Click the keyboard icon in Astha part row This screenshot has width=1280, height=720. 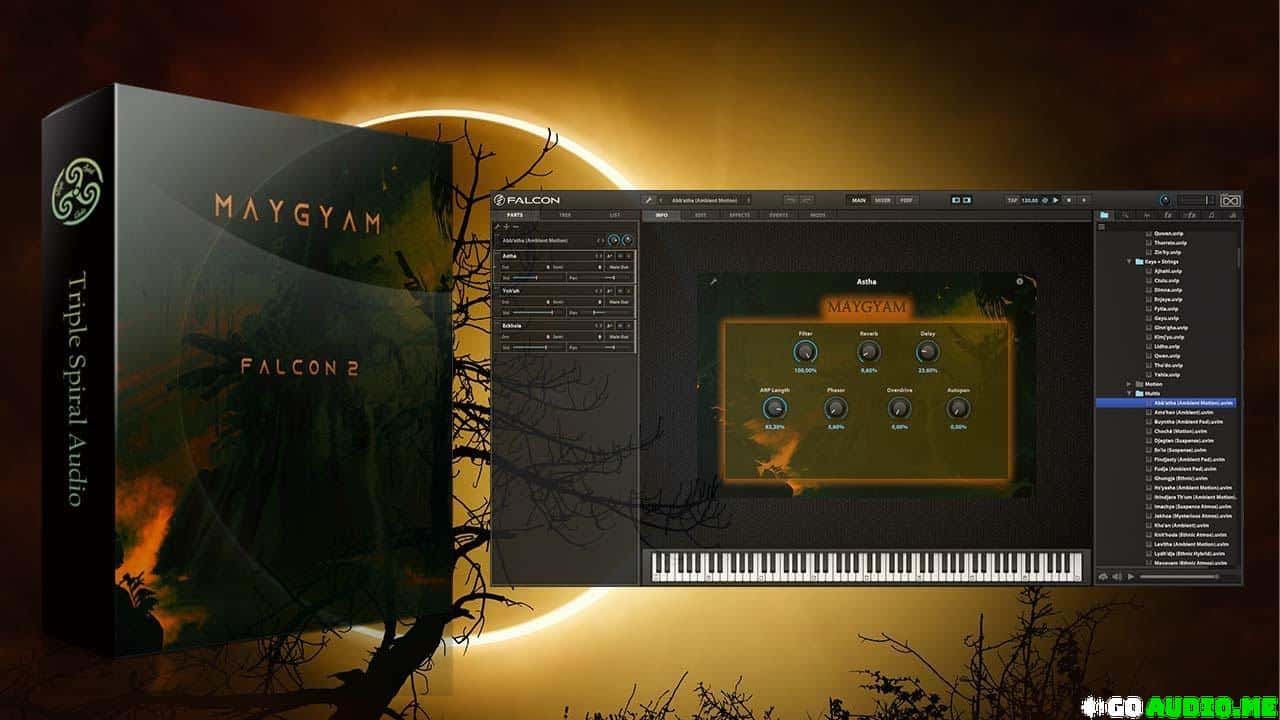(x=609, y=256)
